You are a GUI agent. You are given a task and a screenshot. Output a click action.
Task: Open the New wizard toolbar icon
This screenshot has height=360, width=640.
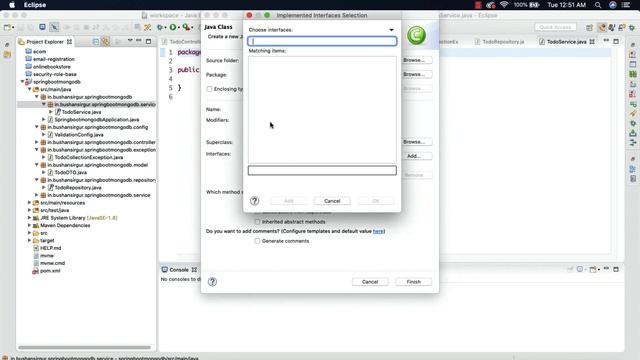click(x=7, y=27)
